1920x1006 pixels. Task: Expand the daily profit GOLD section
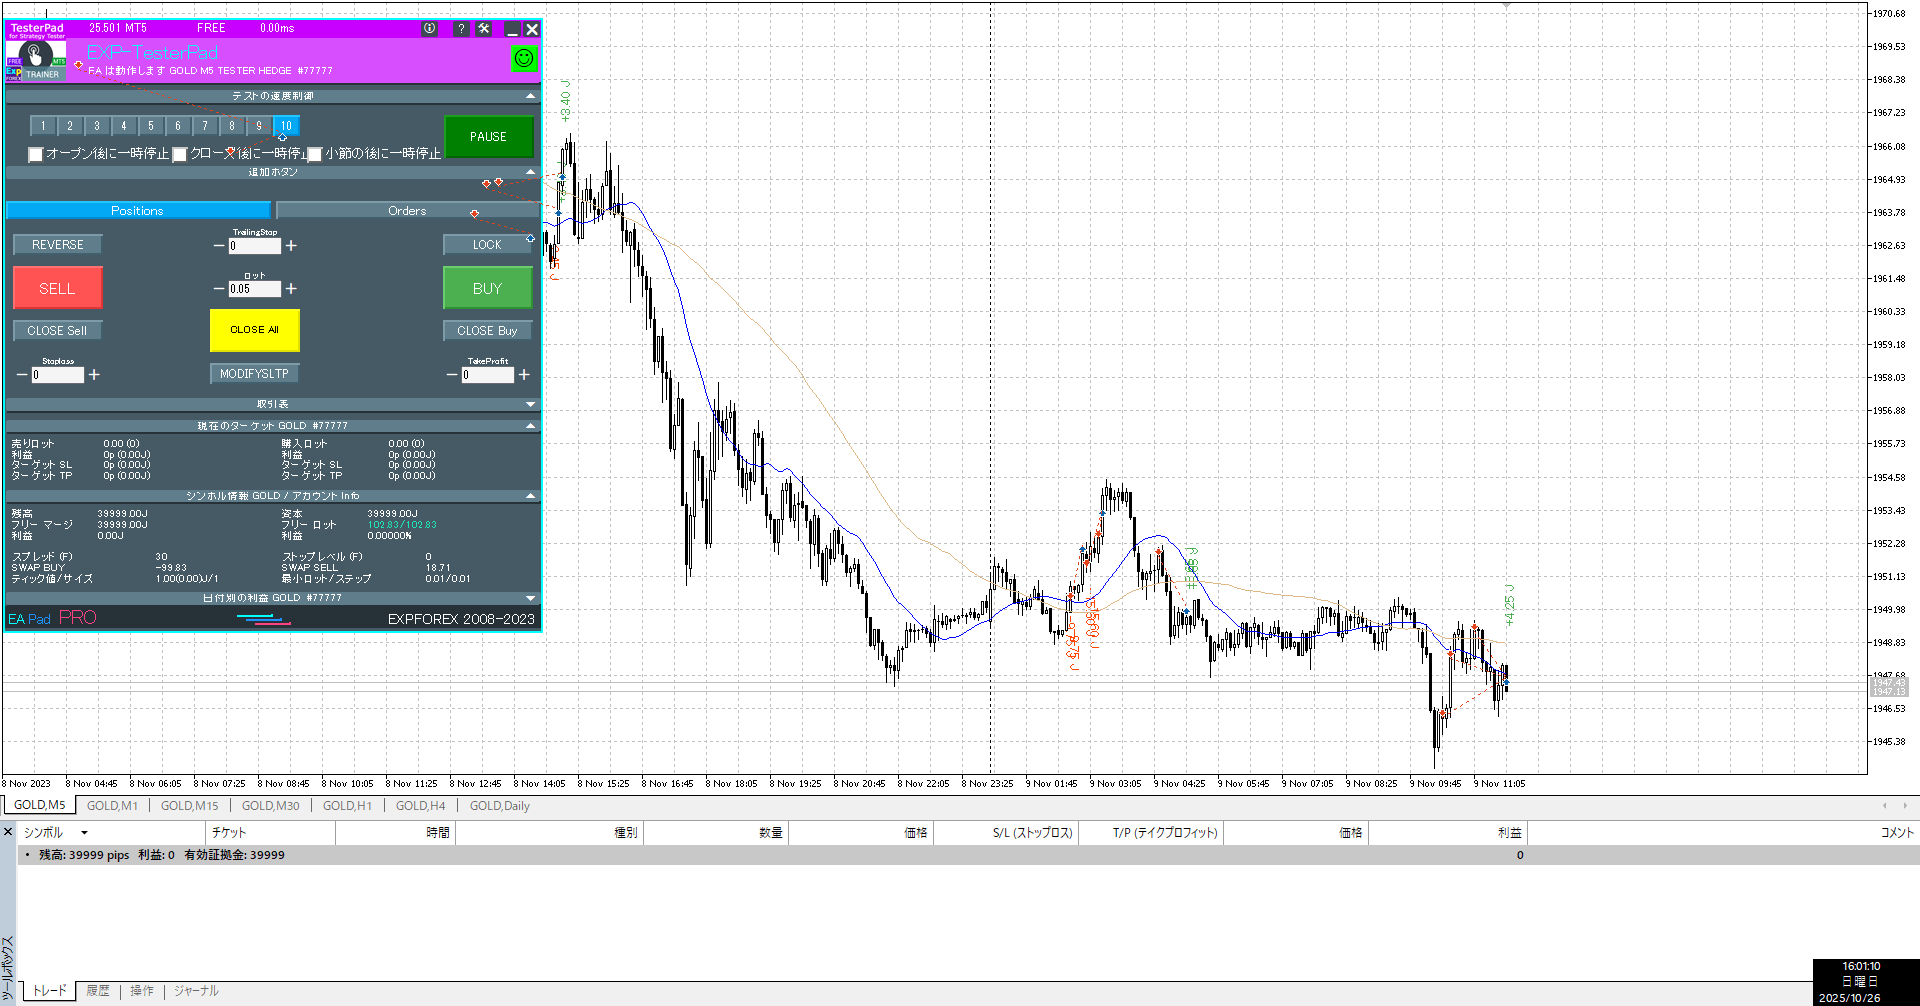[x=530, y=598]
